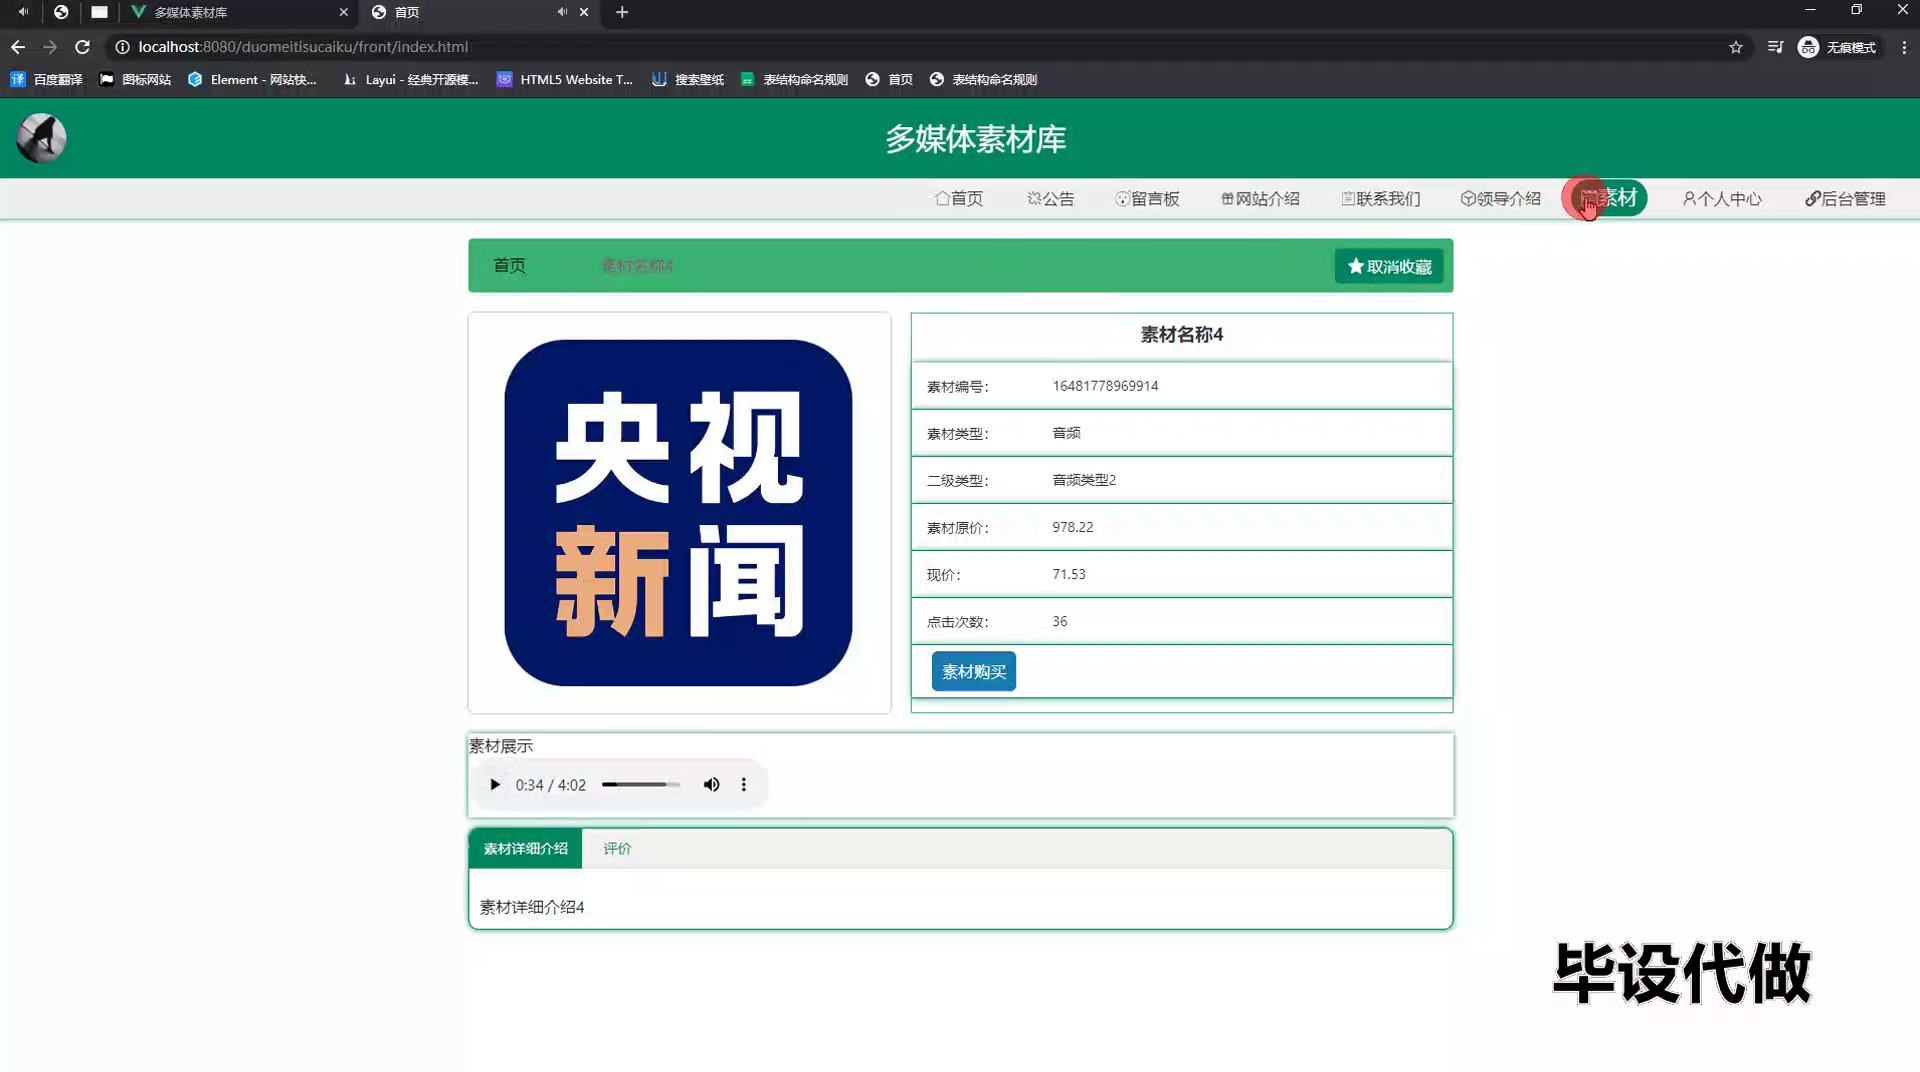The width and height of the screenshot is (1920, 1072).
Task: Reload the page with refresh icon
Action: pyautogui.click(x=82, y=47)
